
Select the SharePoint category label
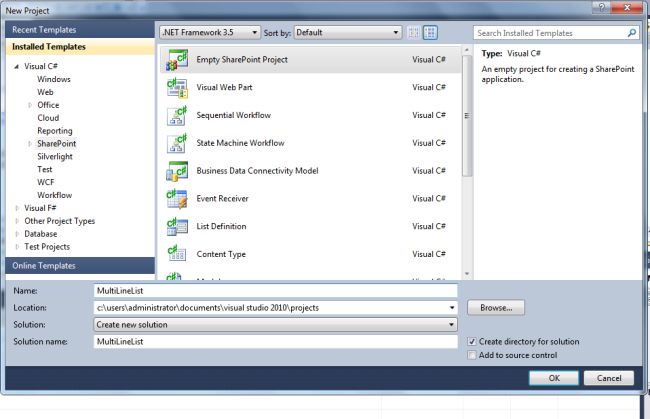coord(57,144)
